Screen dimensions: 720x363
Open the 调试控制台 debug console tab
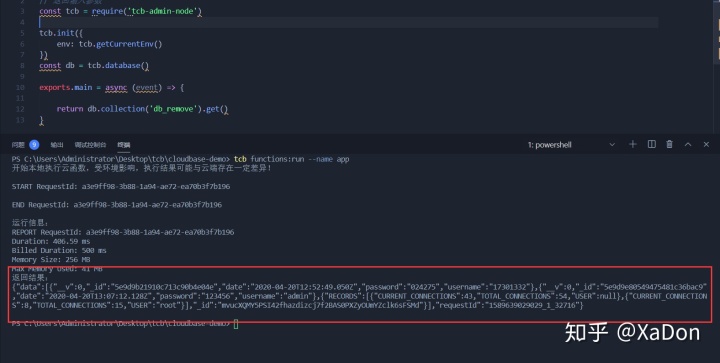tap(90, 145)
